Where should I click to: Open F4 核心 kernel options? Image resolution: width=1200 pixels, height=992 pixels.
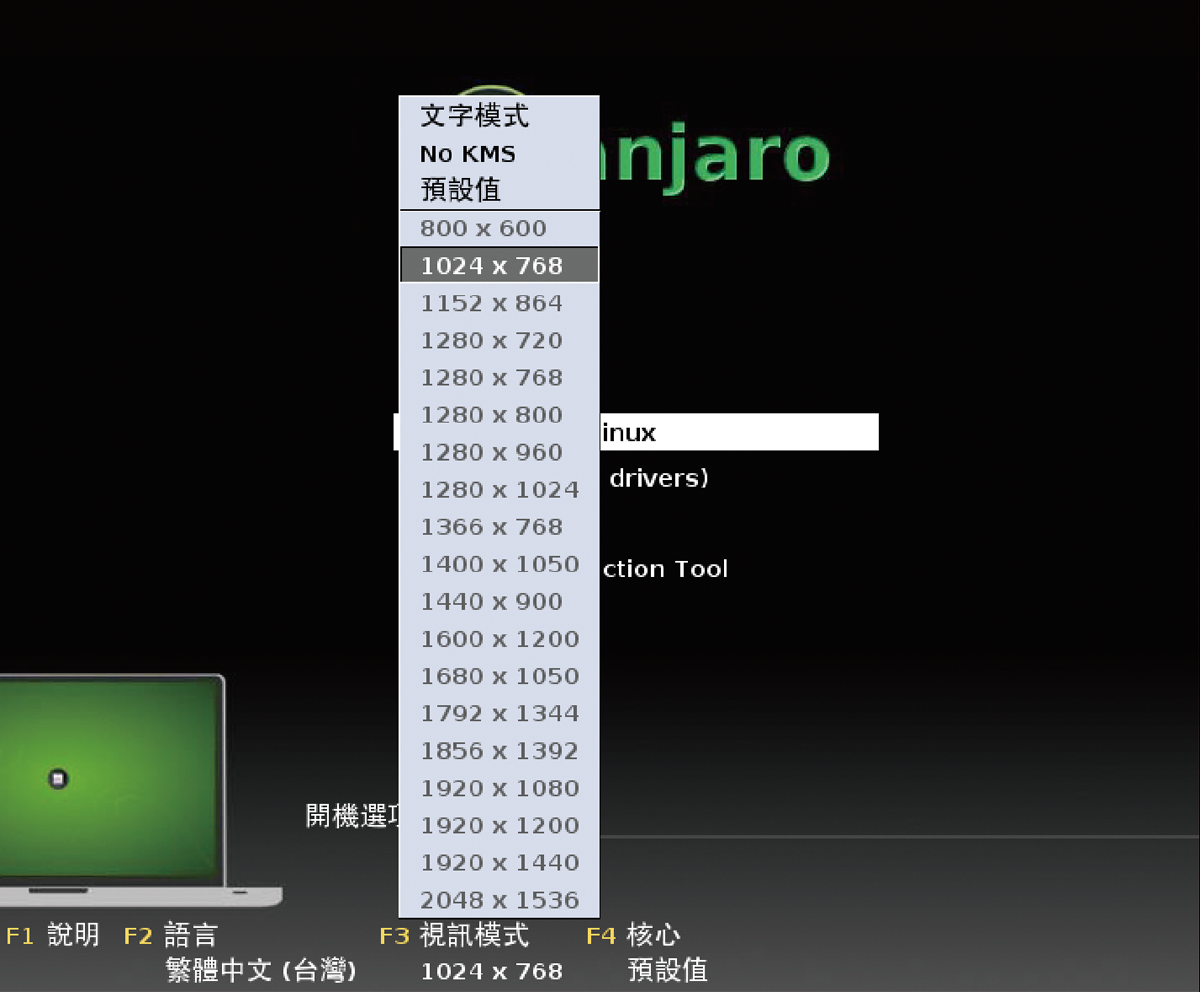pos(633,935)
